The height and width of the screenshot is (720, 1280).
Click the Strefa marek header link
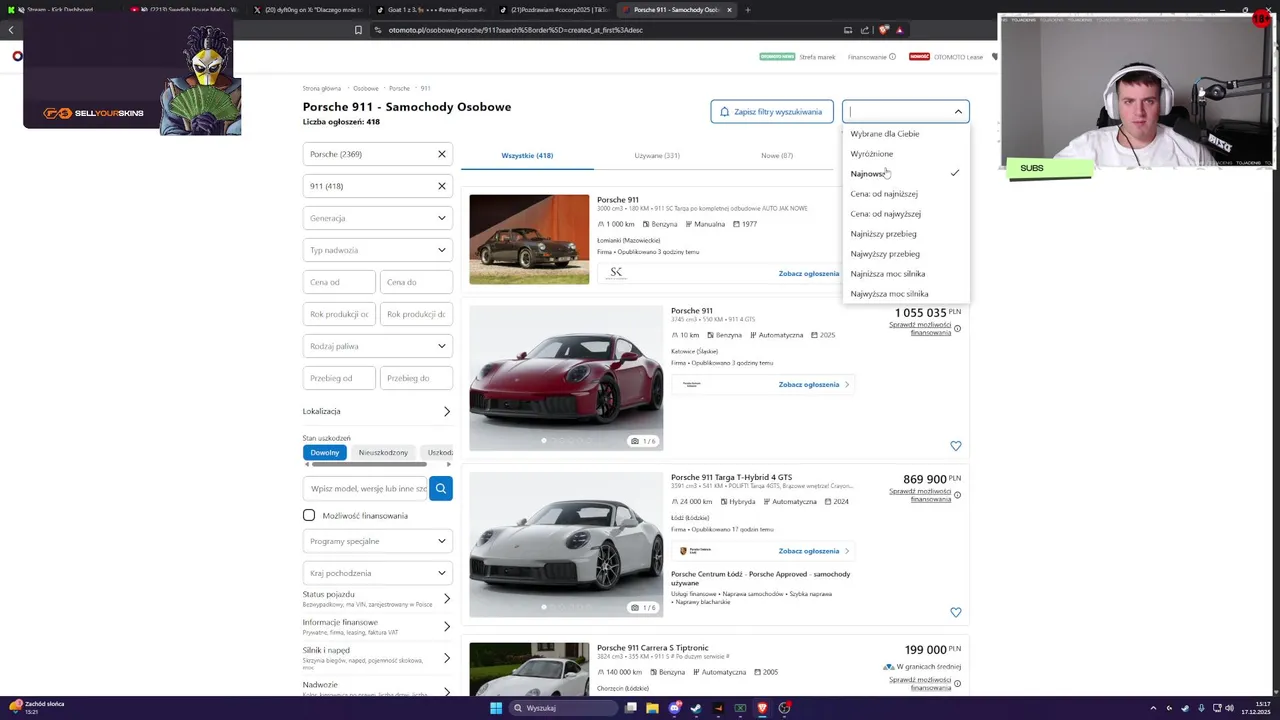point(817,57)
